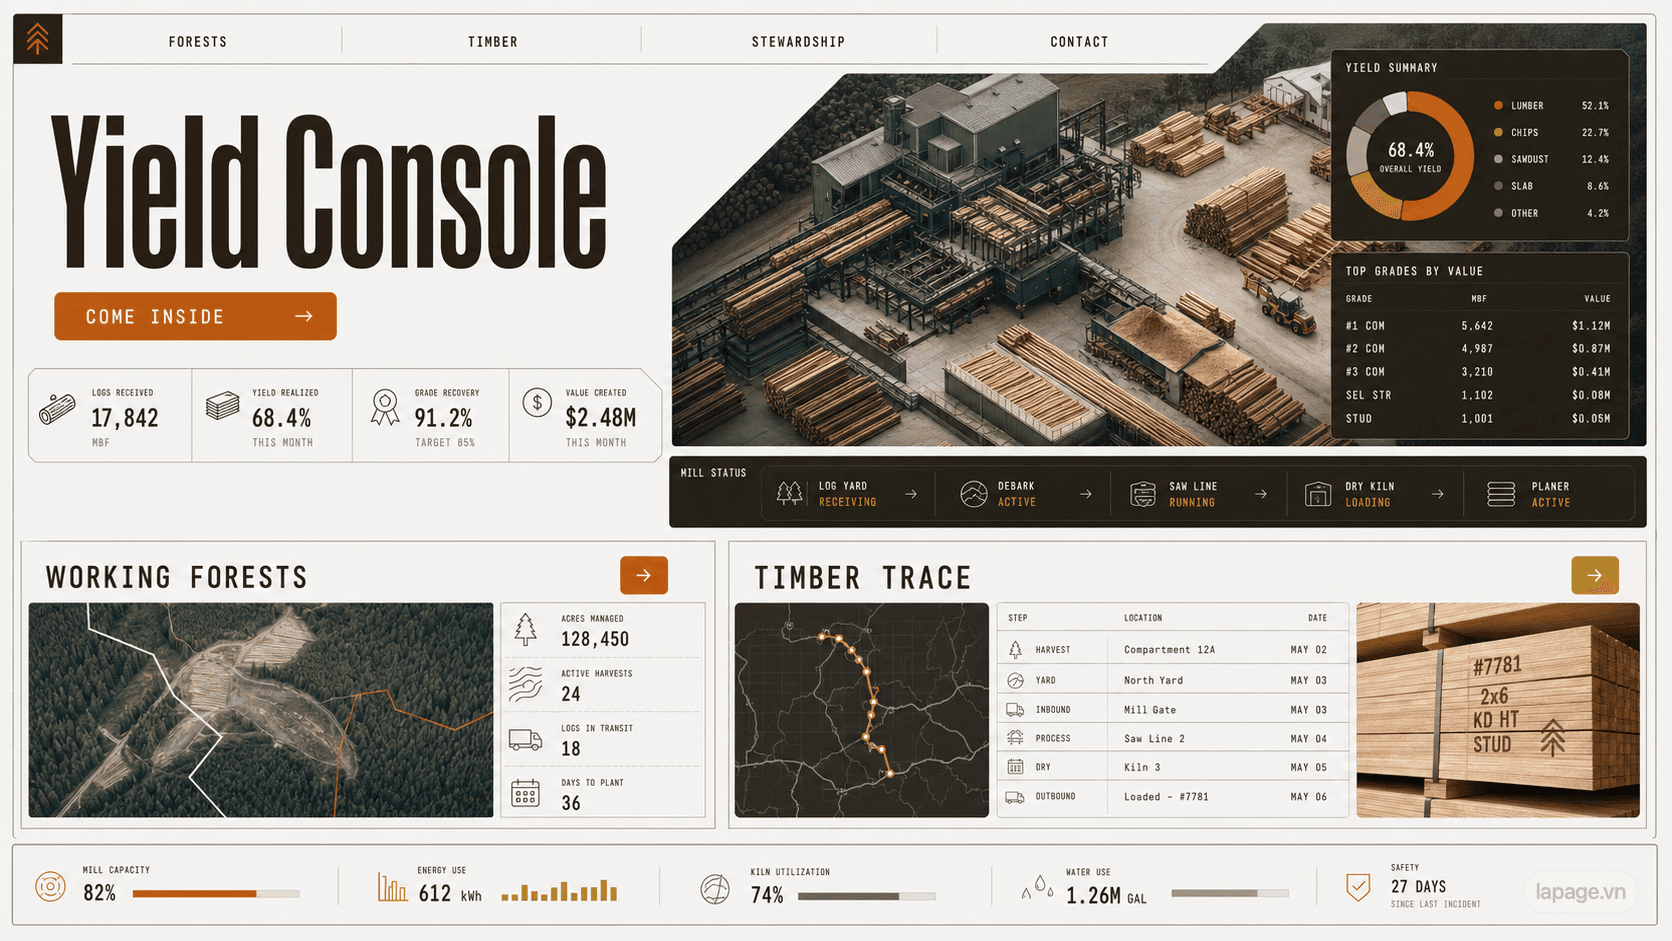Click the dollar icon for Value Created
The image size is (1672, 941).
pyautogui.click(x=537, y=403)
